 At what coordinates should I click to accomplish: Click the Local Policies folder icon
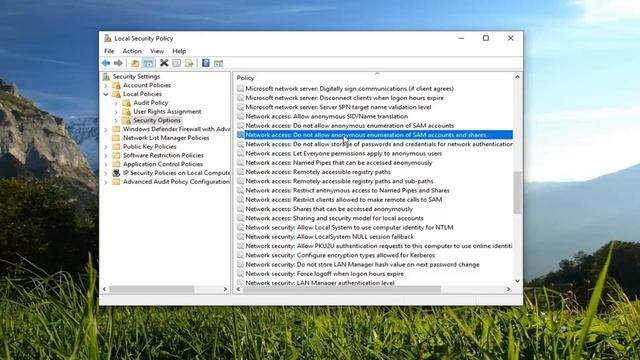point(116,94)
